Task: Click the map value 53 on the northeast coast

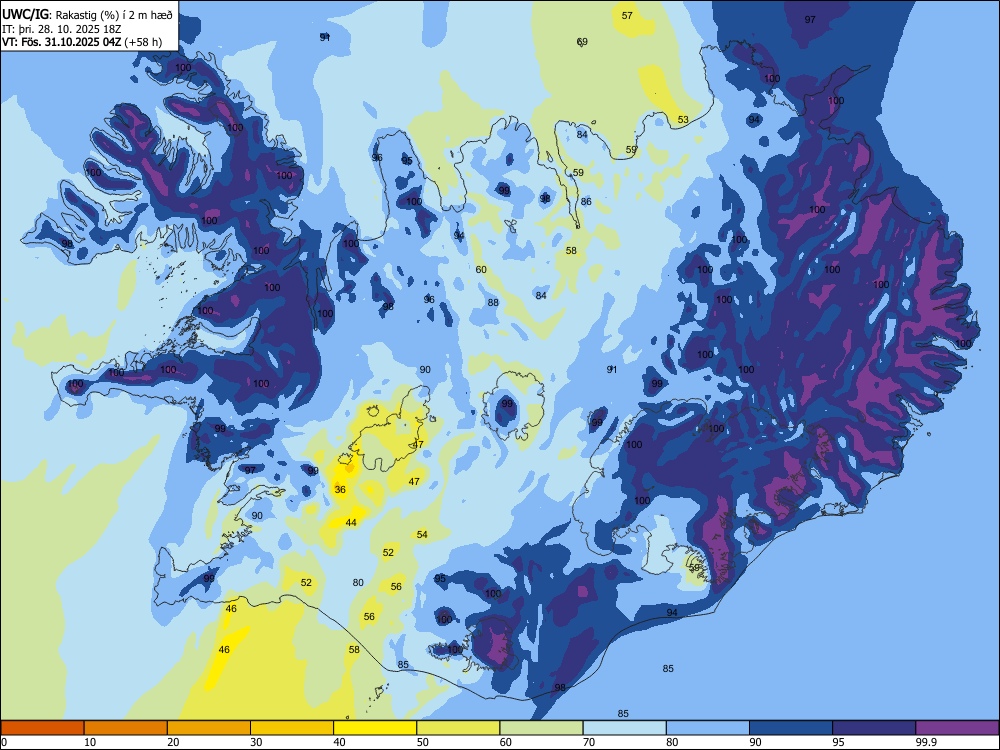Action: [683, 119]
